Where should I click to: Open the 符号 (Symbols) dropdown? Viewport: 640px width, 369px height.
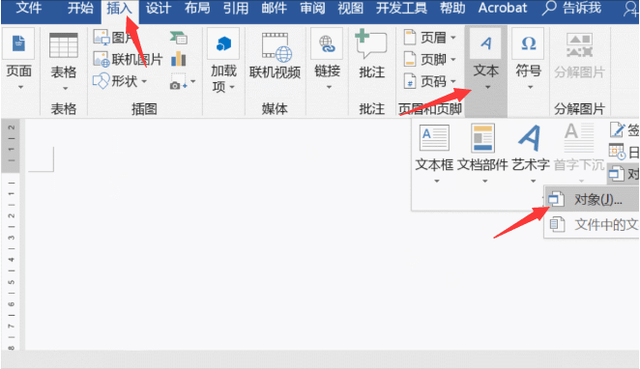point(528,60)
